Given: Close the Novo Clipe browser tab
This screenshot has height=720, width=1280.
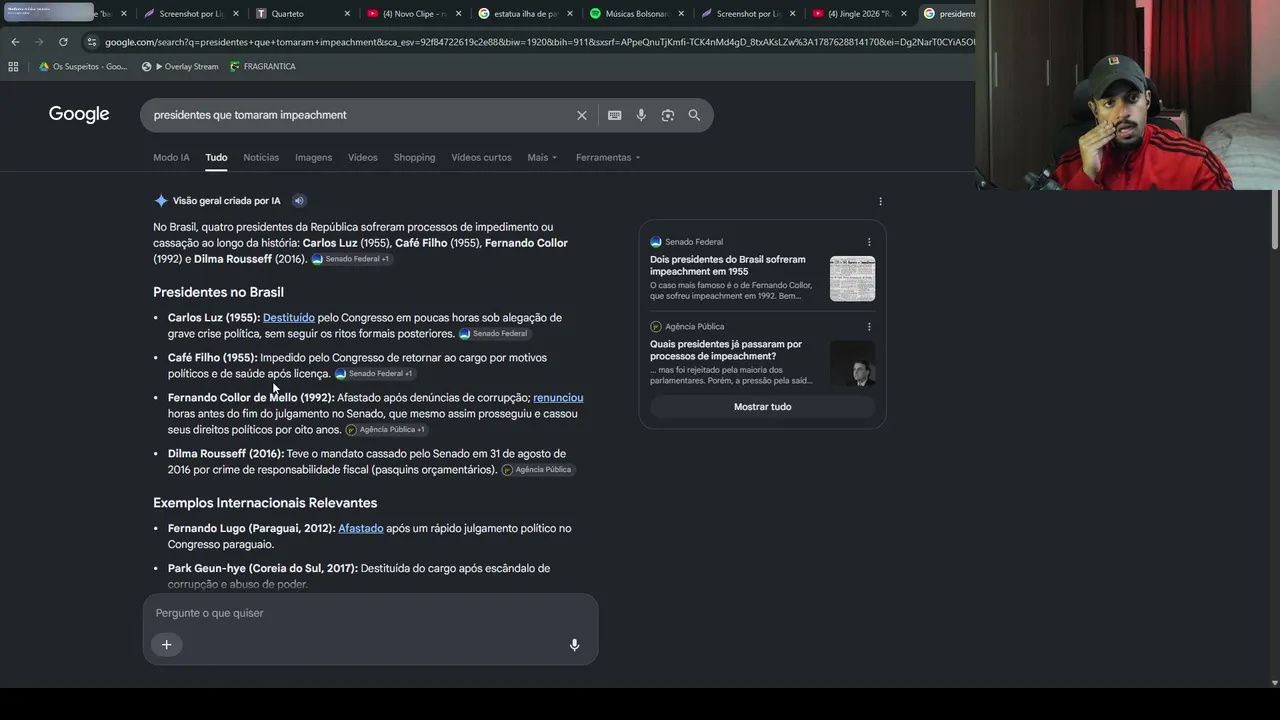Looking at the screenshot, I should pyautogui.click(x=459, y=14).
